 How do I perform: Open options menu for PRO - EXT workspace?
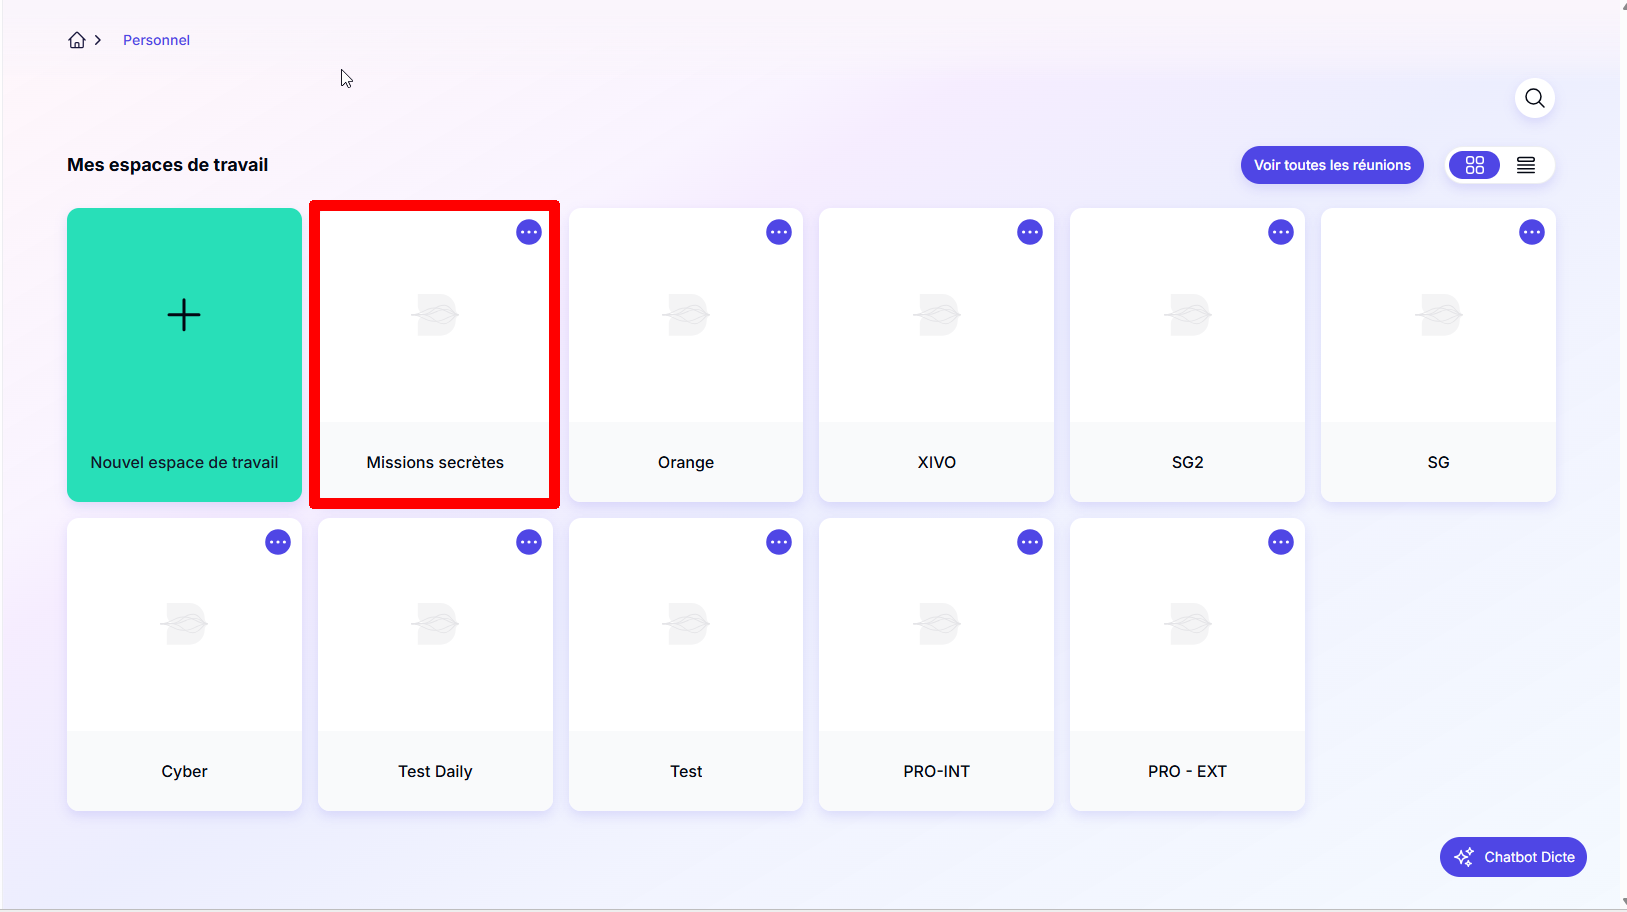(1281, 542)
